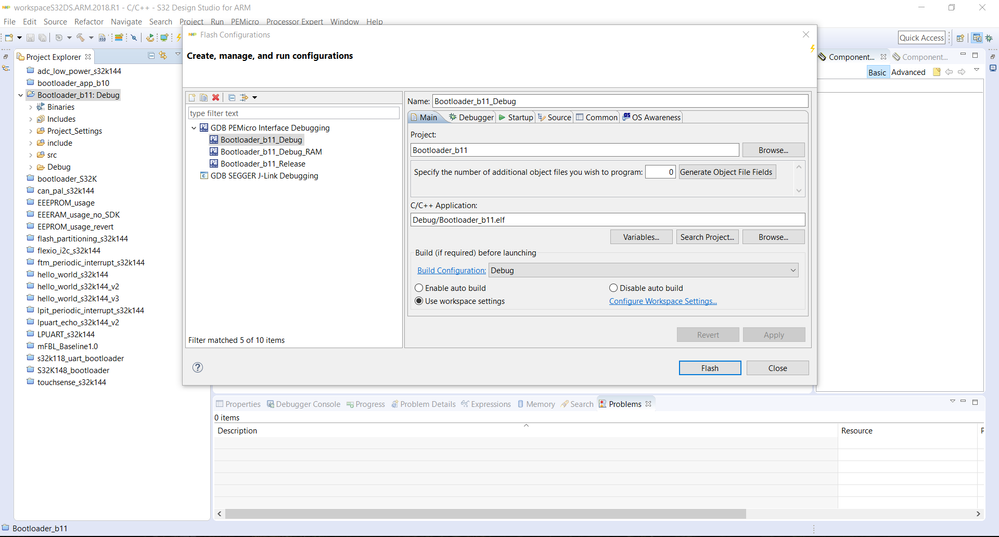Select Use workspace settings radio button
Viewport: 999px width, 537px height.
(419, 301)
